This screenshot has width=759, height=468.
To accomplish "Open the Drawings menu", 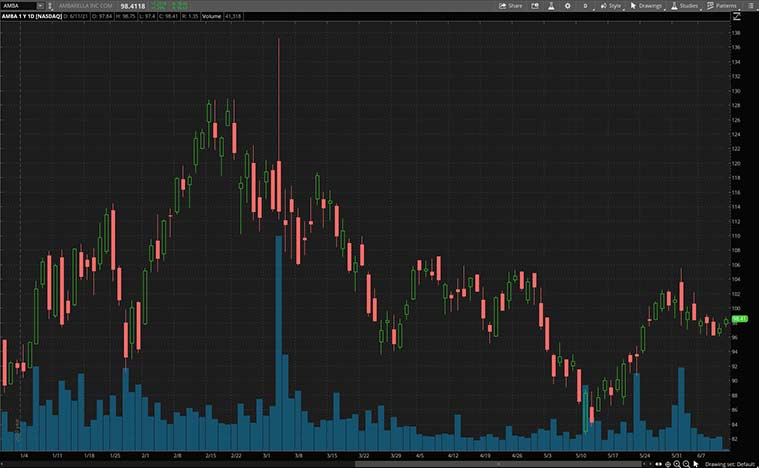I will (646, 5).
